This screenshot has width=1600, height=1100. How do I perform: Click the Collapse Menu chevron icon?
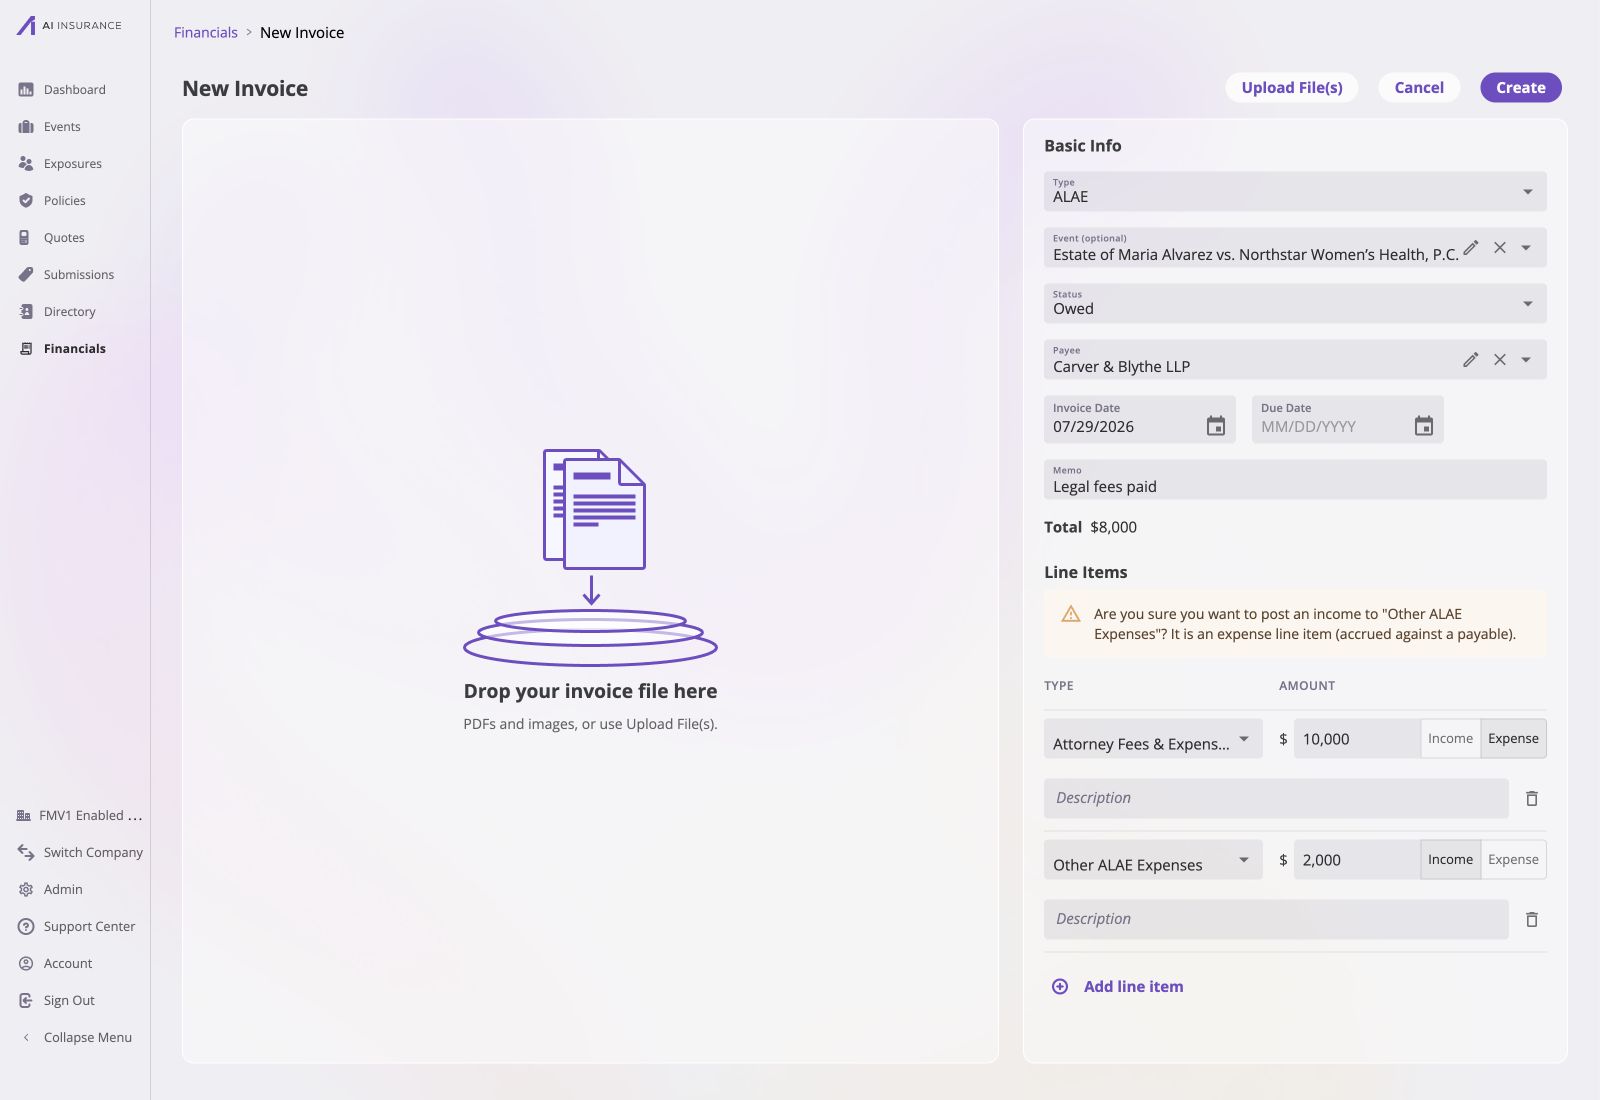pyautogui.click(x=26, y=1038)
